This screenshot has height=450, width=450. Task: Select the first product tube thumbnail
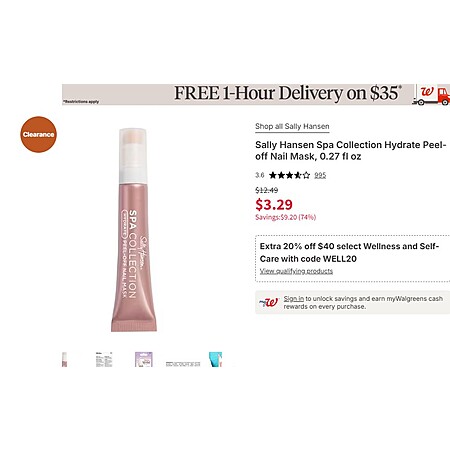[64, 359]
